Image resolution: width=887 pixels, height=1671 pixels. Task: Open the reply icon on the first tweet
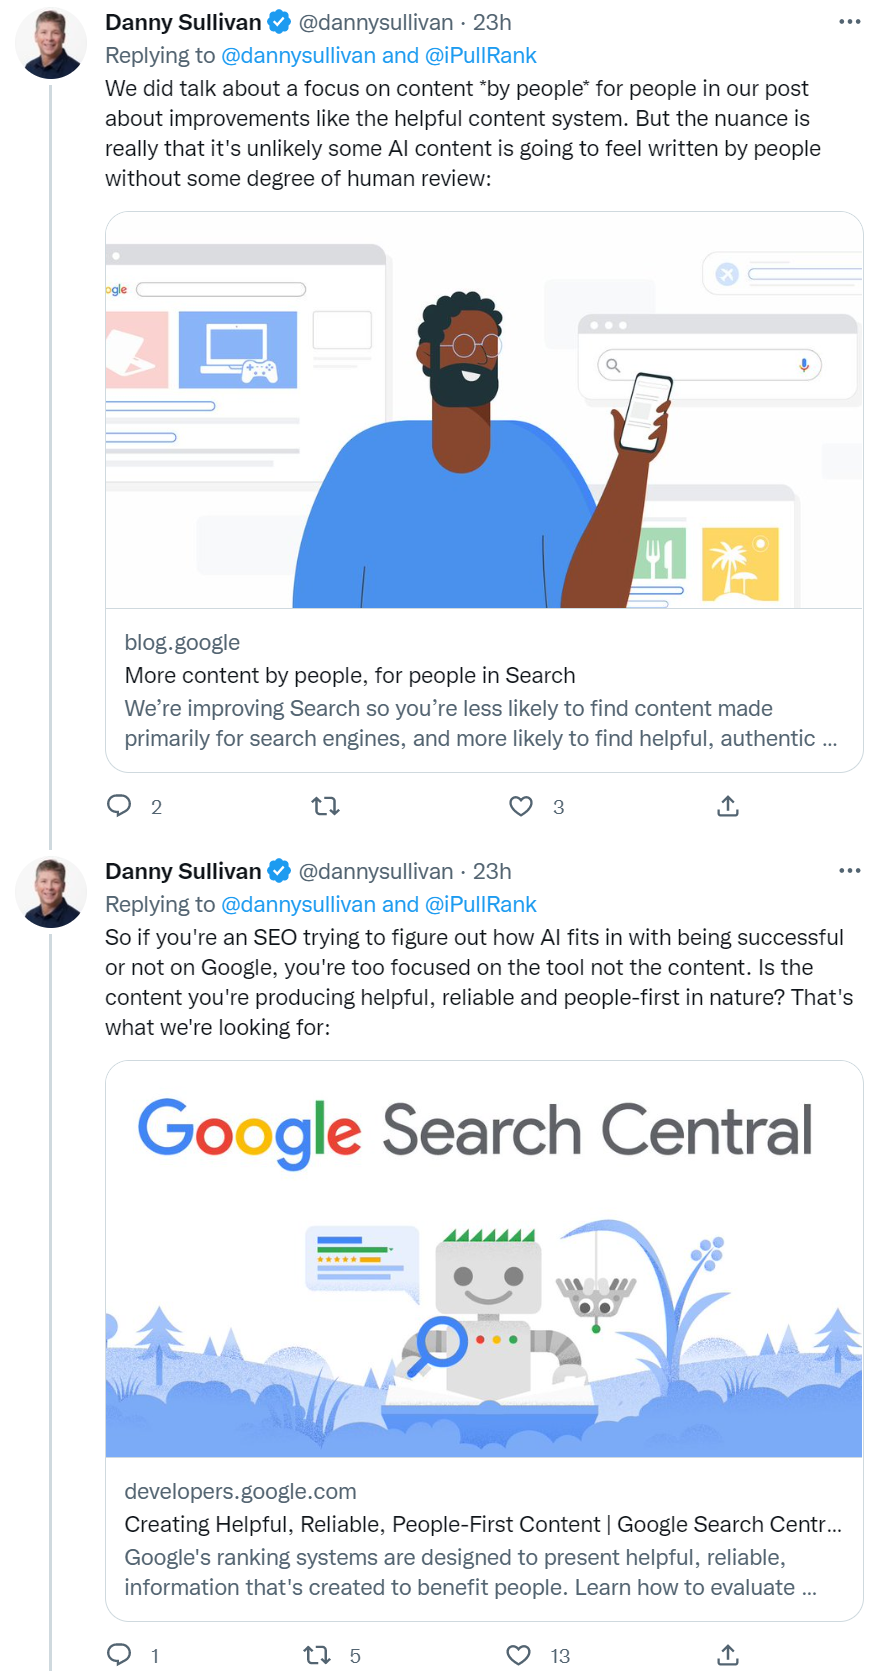pyautogui.click(x=119, y=806)
